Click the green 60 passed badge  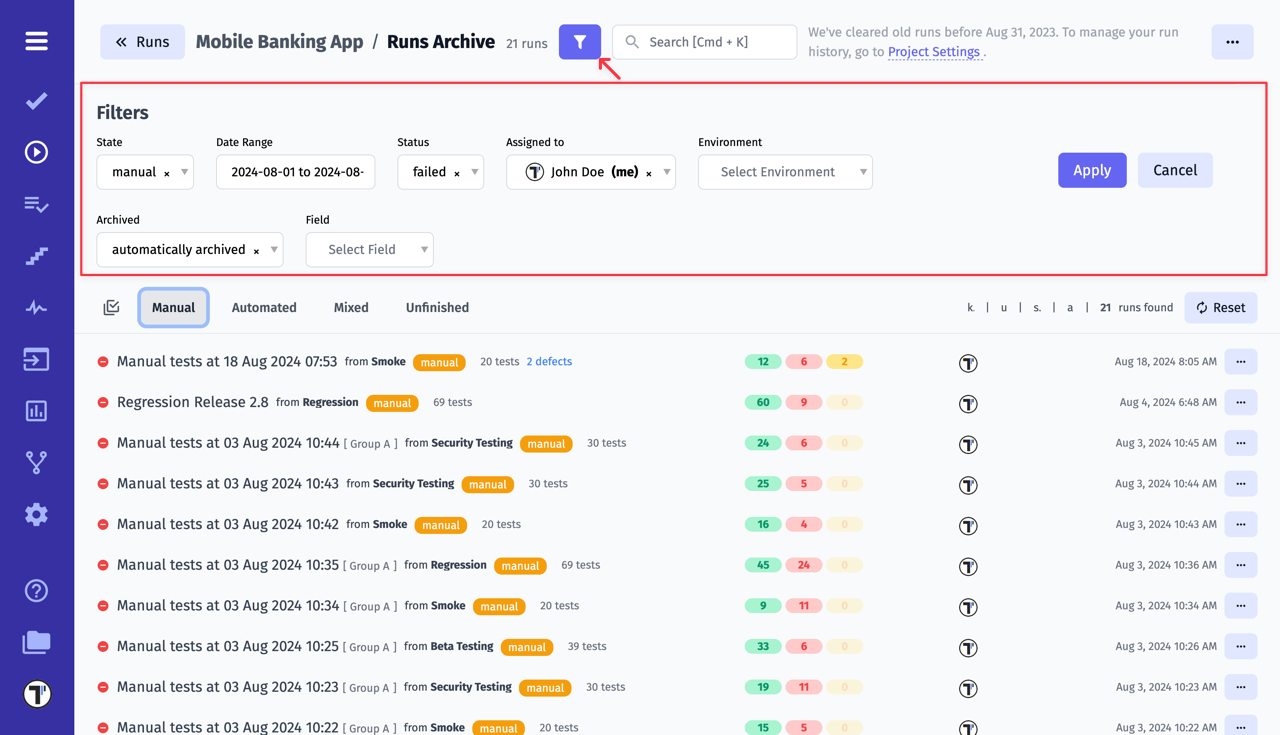(x=763, y=403)
